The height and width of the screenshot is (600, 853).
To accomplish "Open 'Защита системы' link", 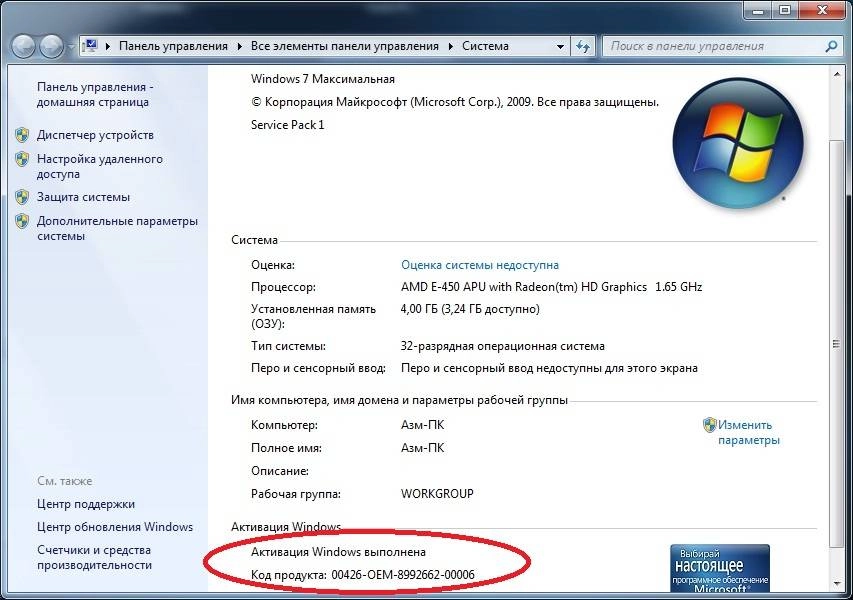I will [83, 197].
